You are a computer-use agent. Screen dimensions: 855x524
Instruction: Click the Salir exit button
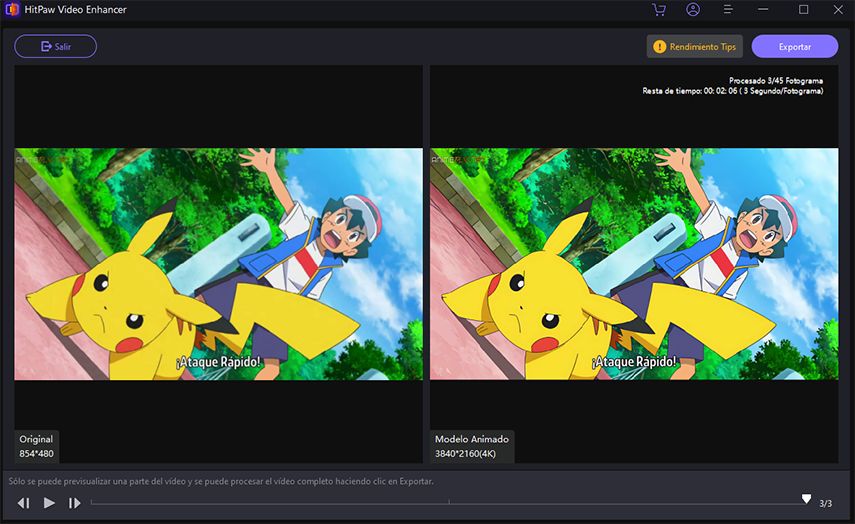tap(55, 46)
